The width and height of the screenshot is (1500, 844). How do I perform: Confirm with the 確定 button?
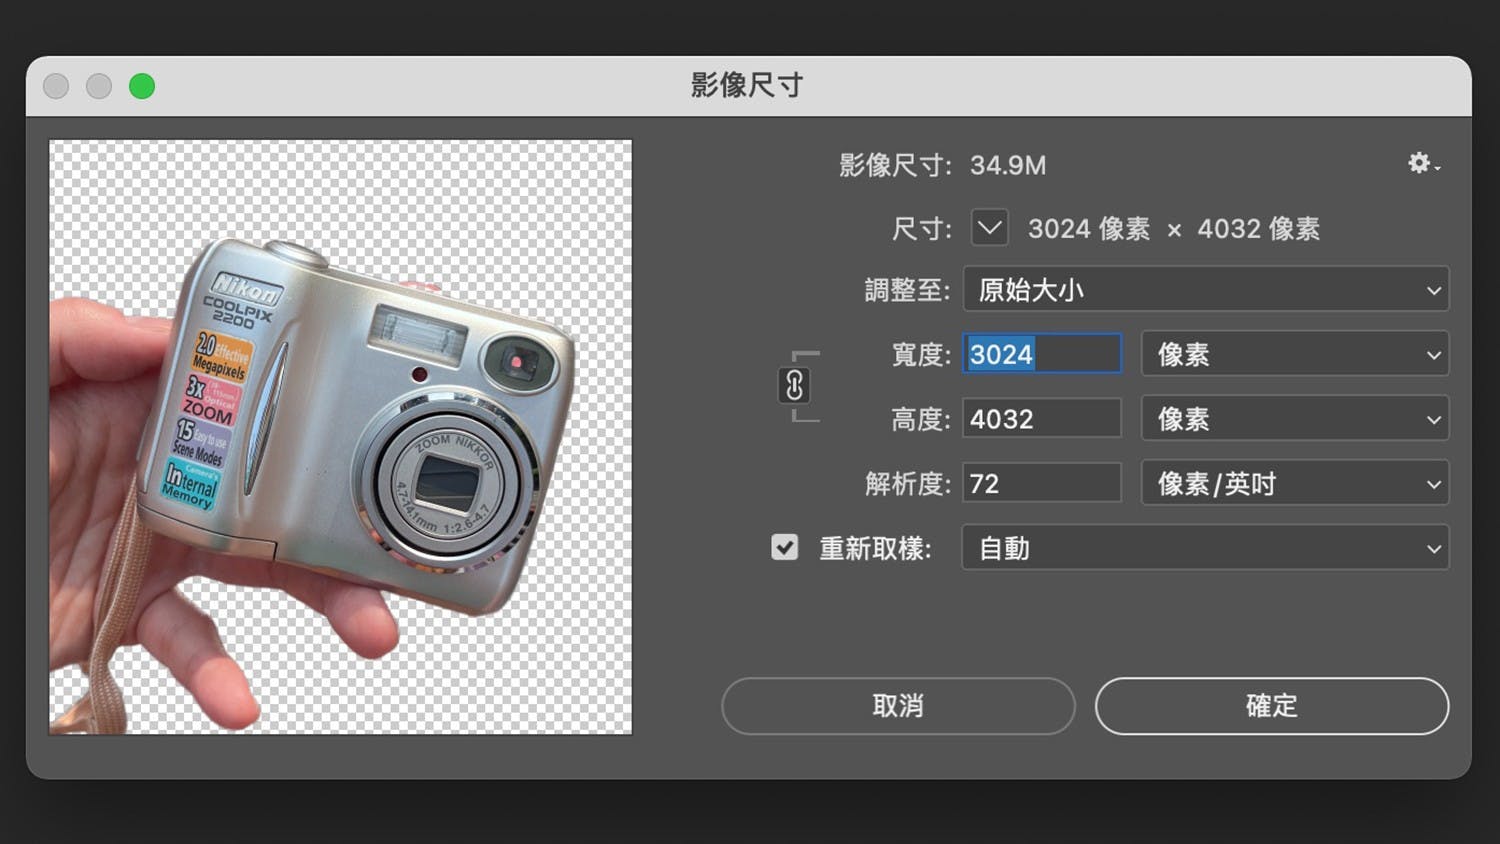(x=1272, y=706)
